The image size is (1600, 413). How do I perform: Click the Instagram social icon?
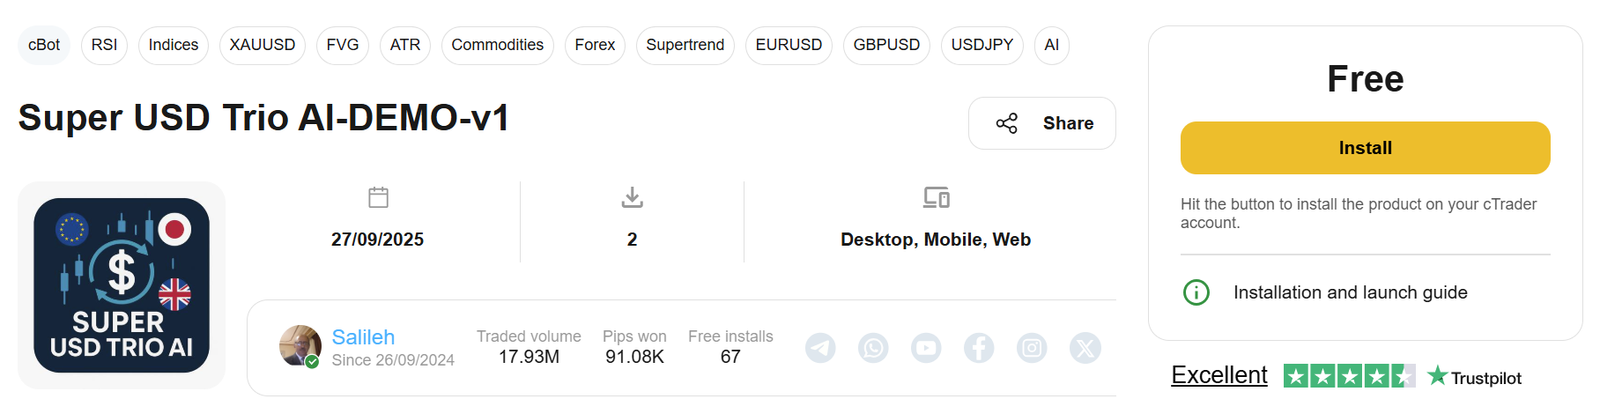(x=1032, y=348)
